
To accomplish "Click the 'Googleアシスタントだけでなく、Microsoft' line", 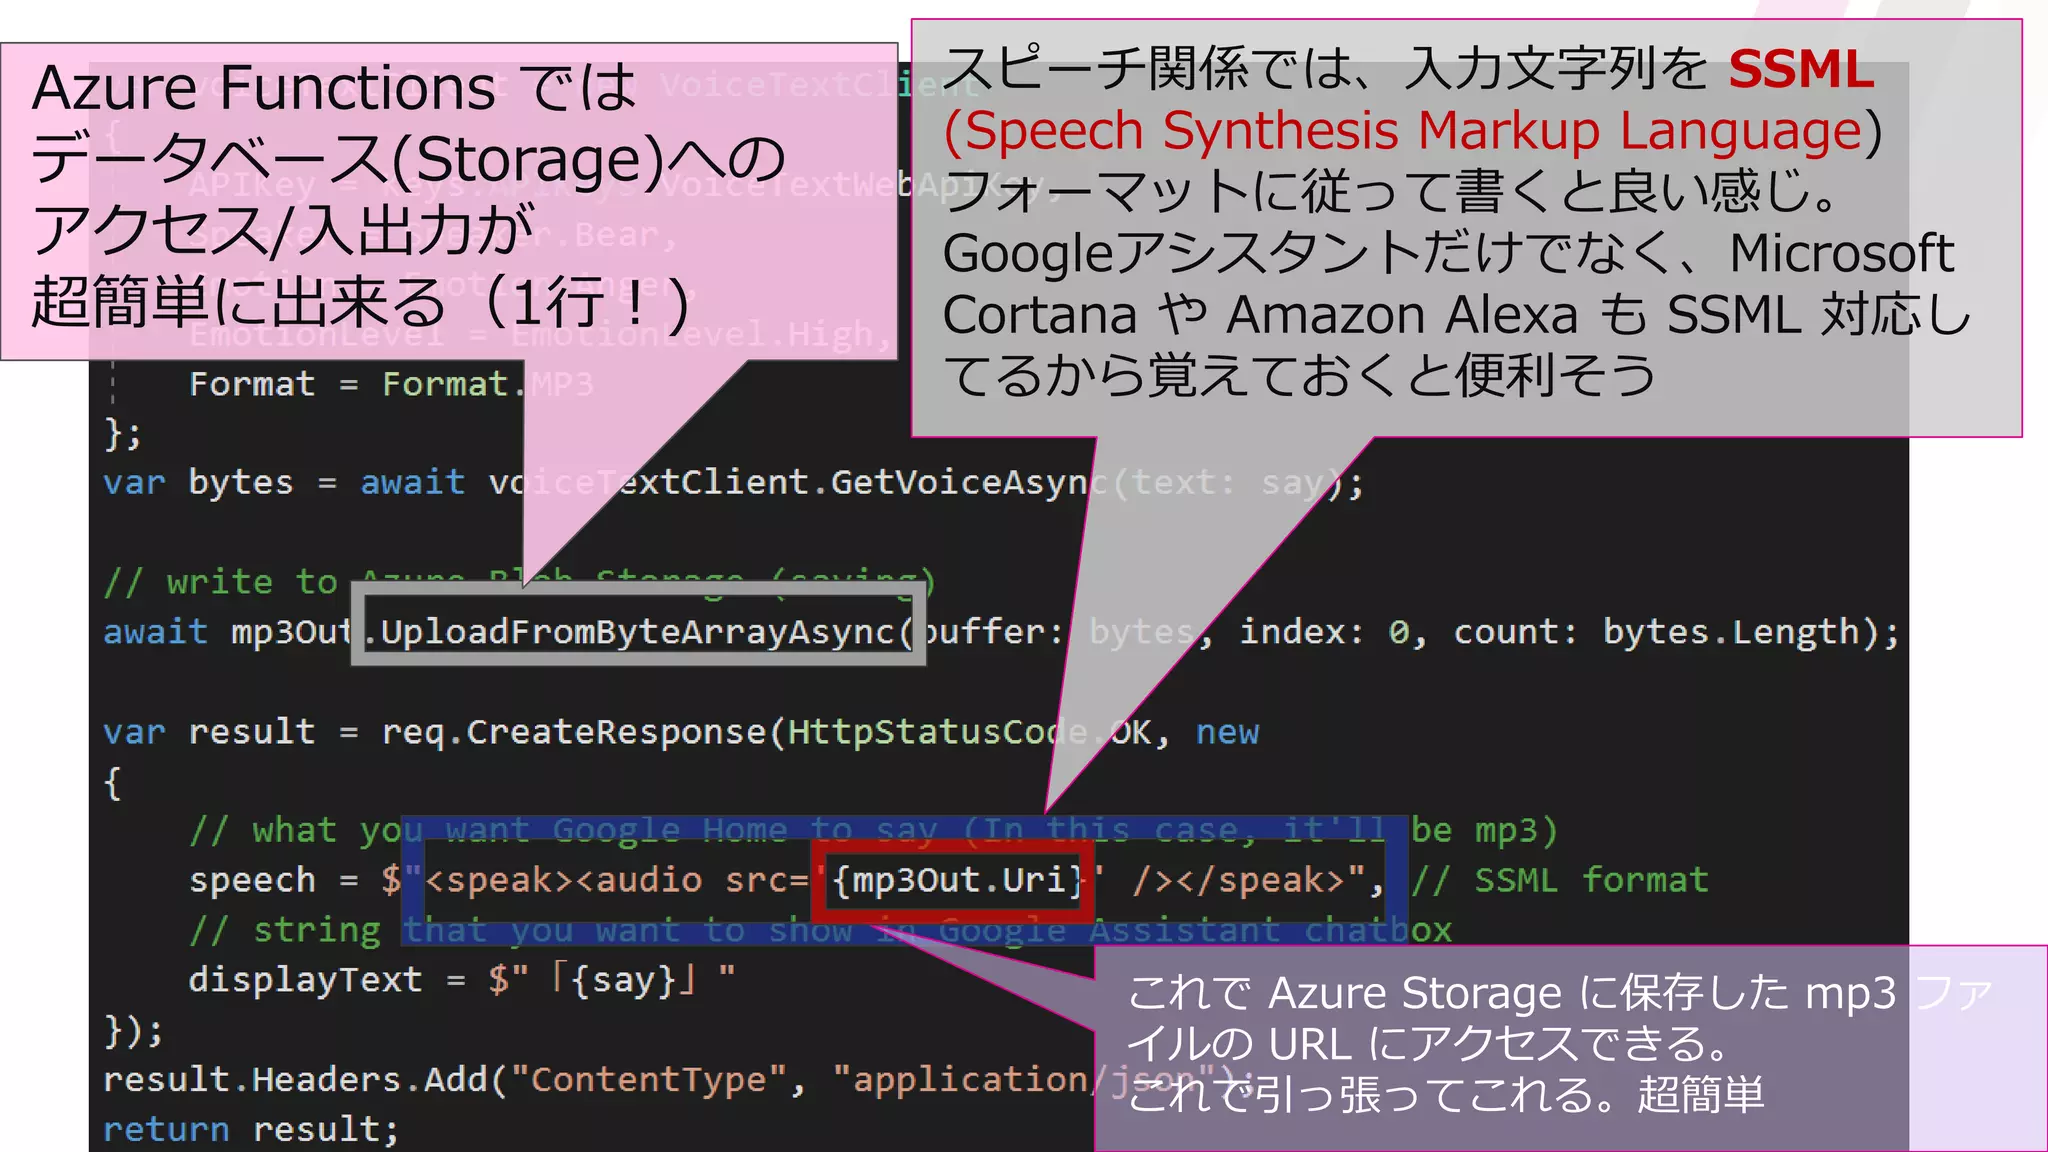I will (1448, 253).
